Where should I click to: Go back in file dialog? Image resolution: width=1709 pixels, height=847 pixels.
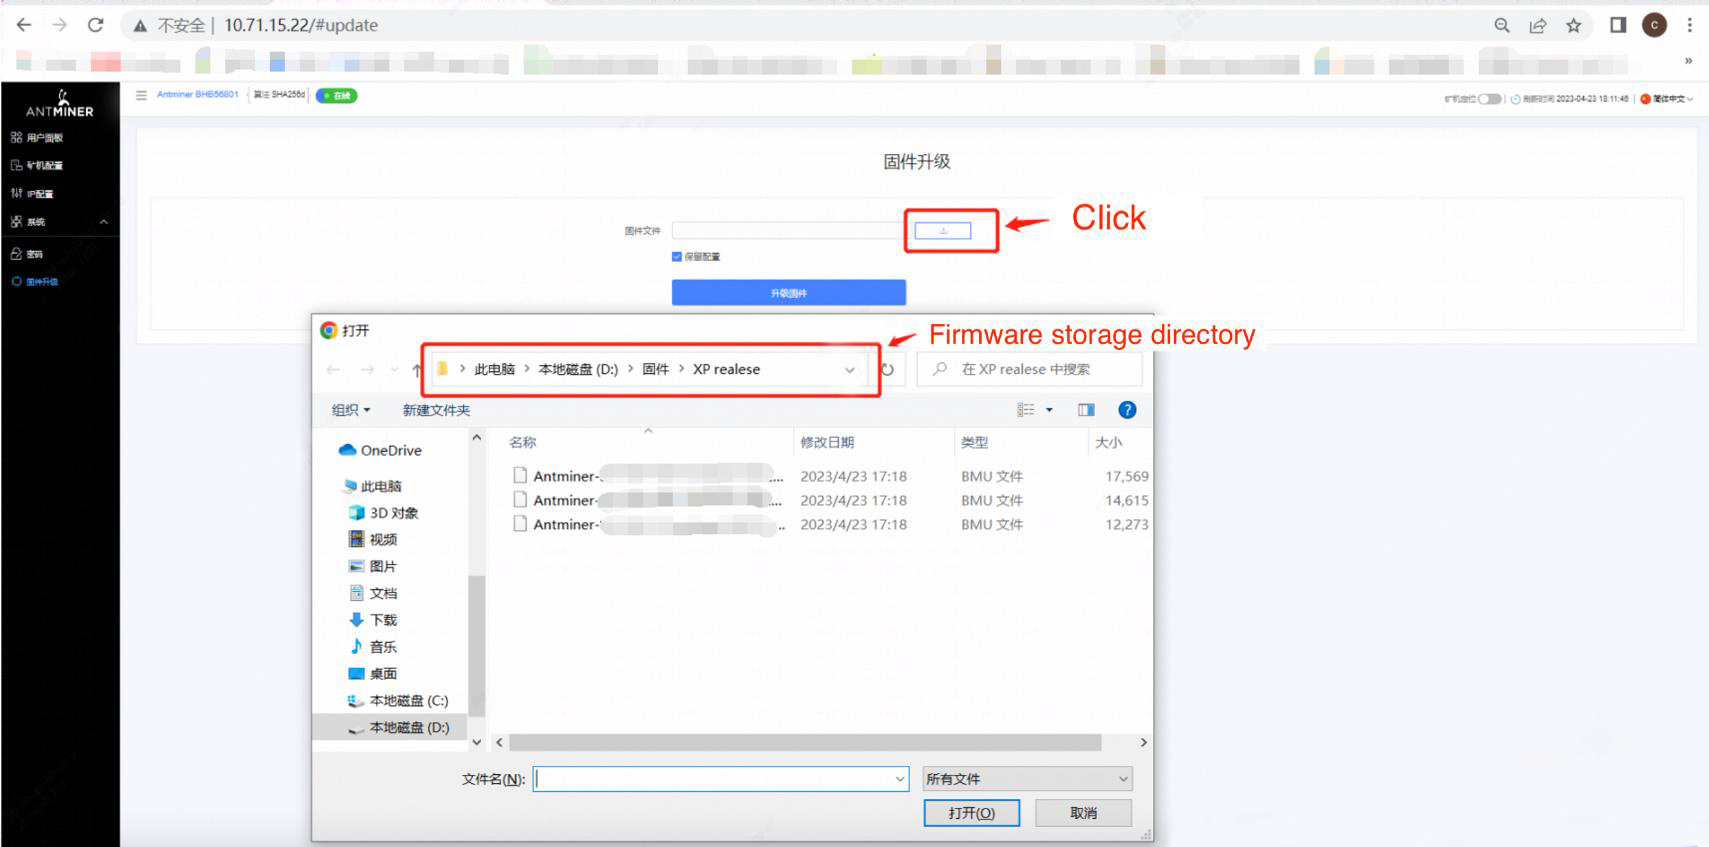tap(333, 370)
